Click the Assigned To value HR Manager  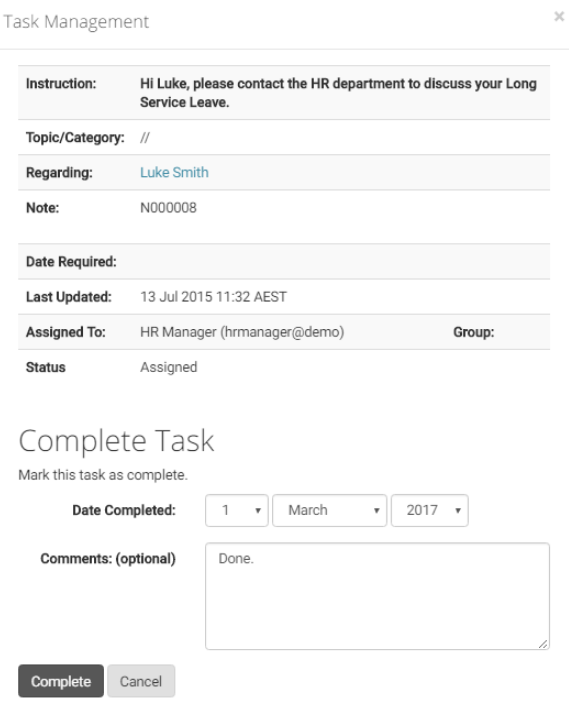point(242,332)
